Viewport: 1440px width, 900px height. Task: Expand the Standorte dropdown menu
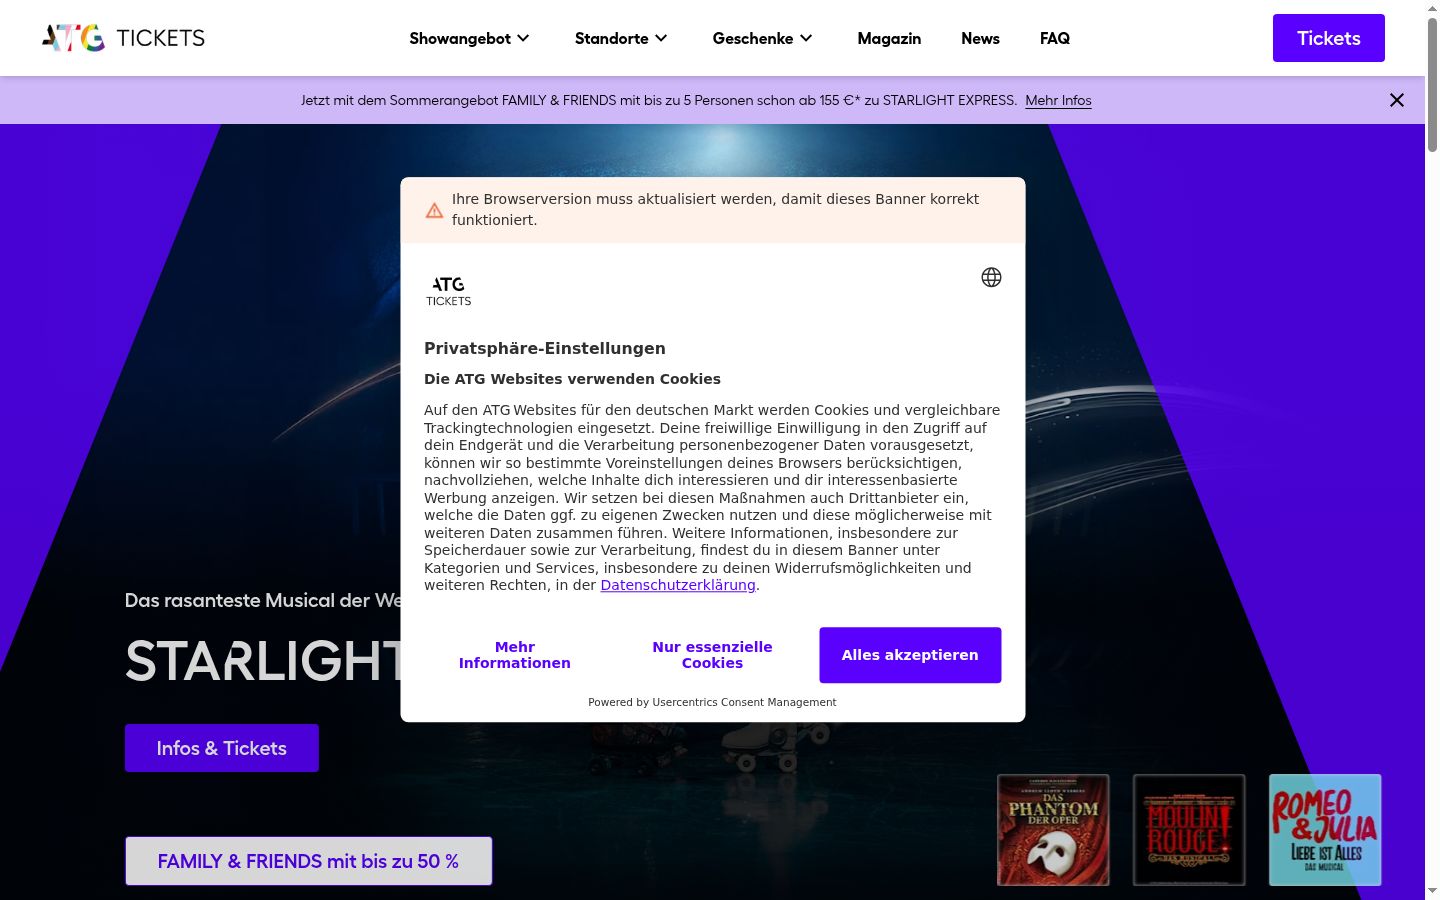pos(621,38)
